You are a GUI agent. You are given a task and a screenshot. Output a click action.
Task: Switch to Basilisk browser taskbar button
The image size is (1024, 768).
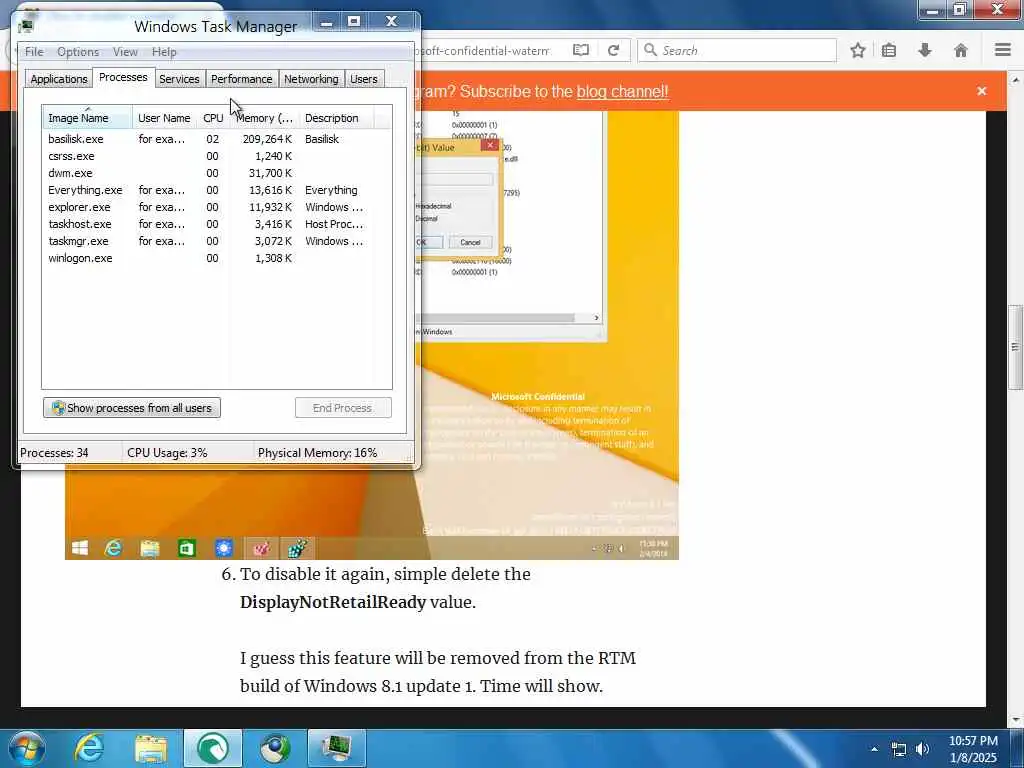pos(213,748)
